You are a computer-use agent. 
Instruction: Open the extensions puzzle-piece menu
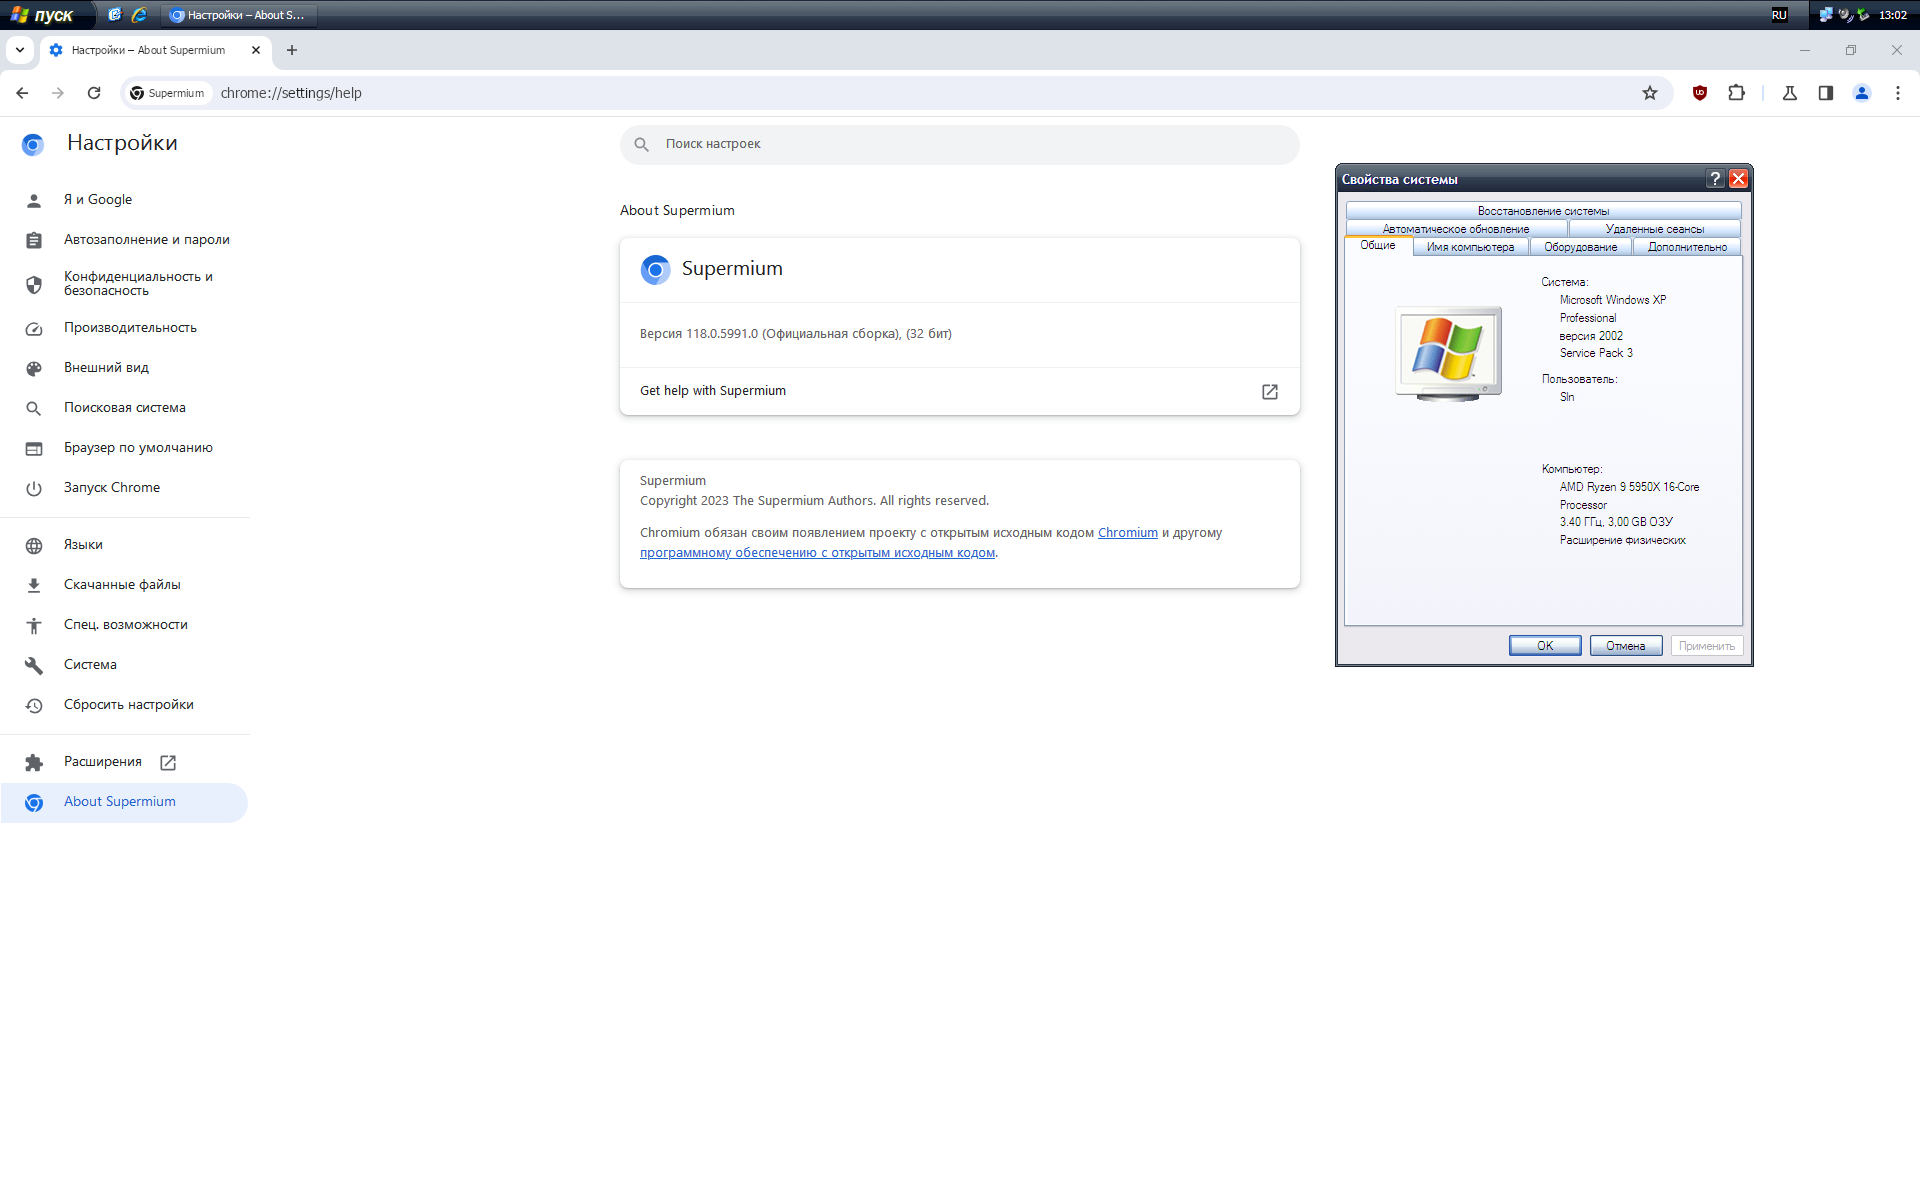pyautogui.click(x=1736, y=93)
